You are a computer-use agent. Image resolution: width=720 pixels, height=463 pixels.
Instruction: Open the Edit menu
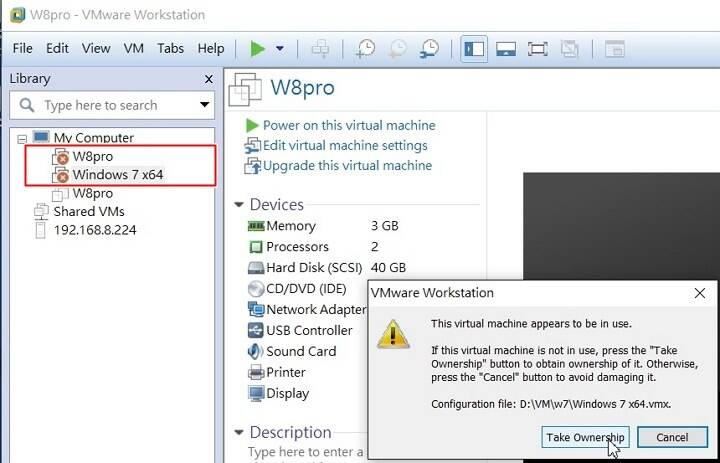(57, 48)
